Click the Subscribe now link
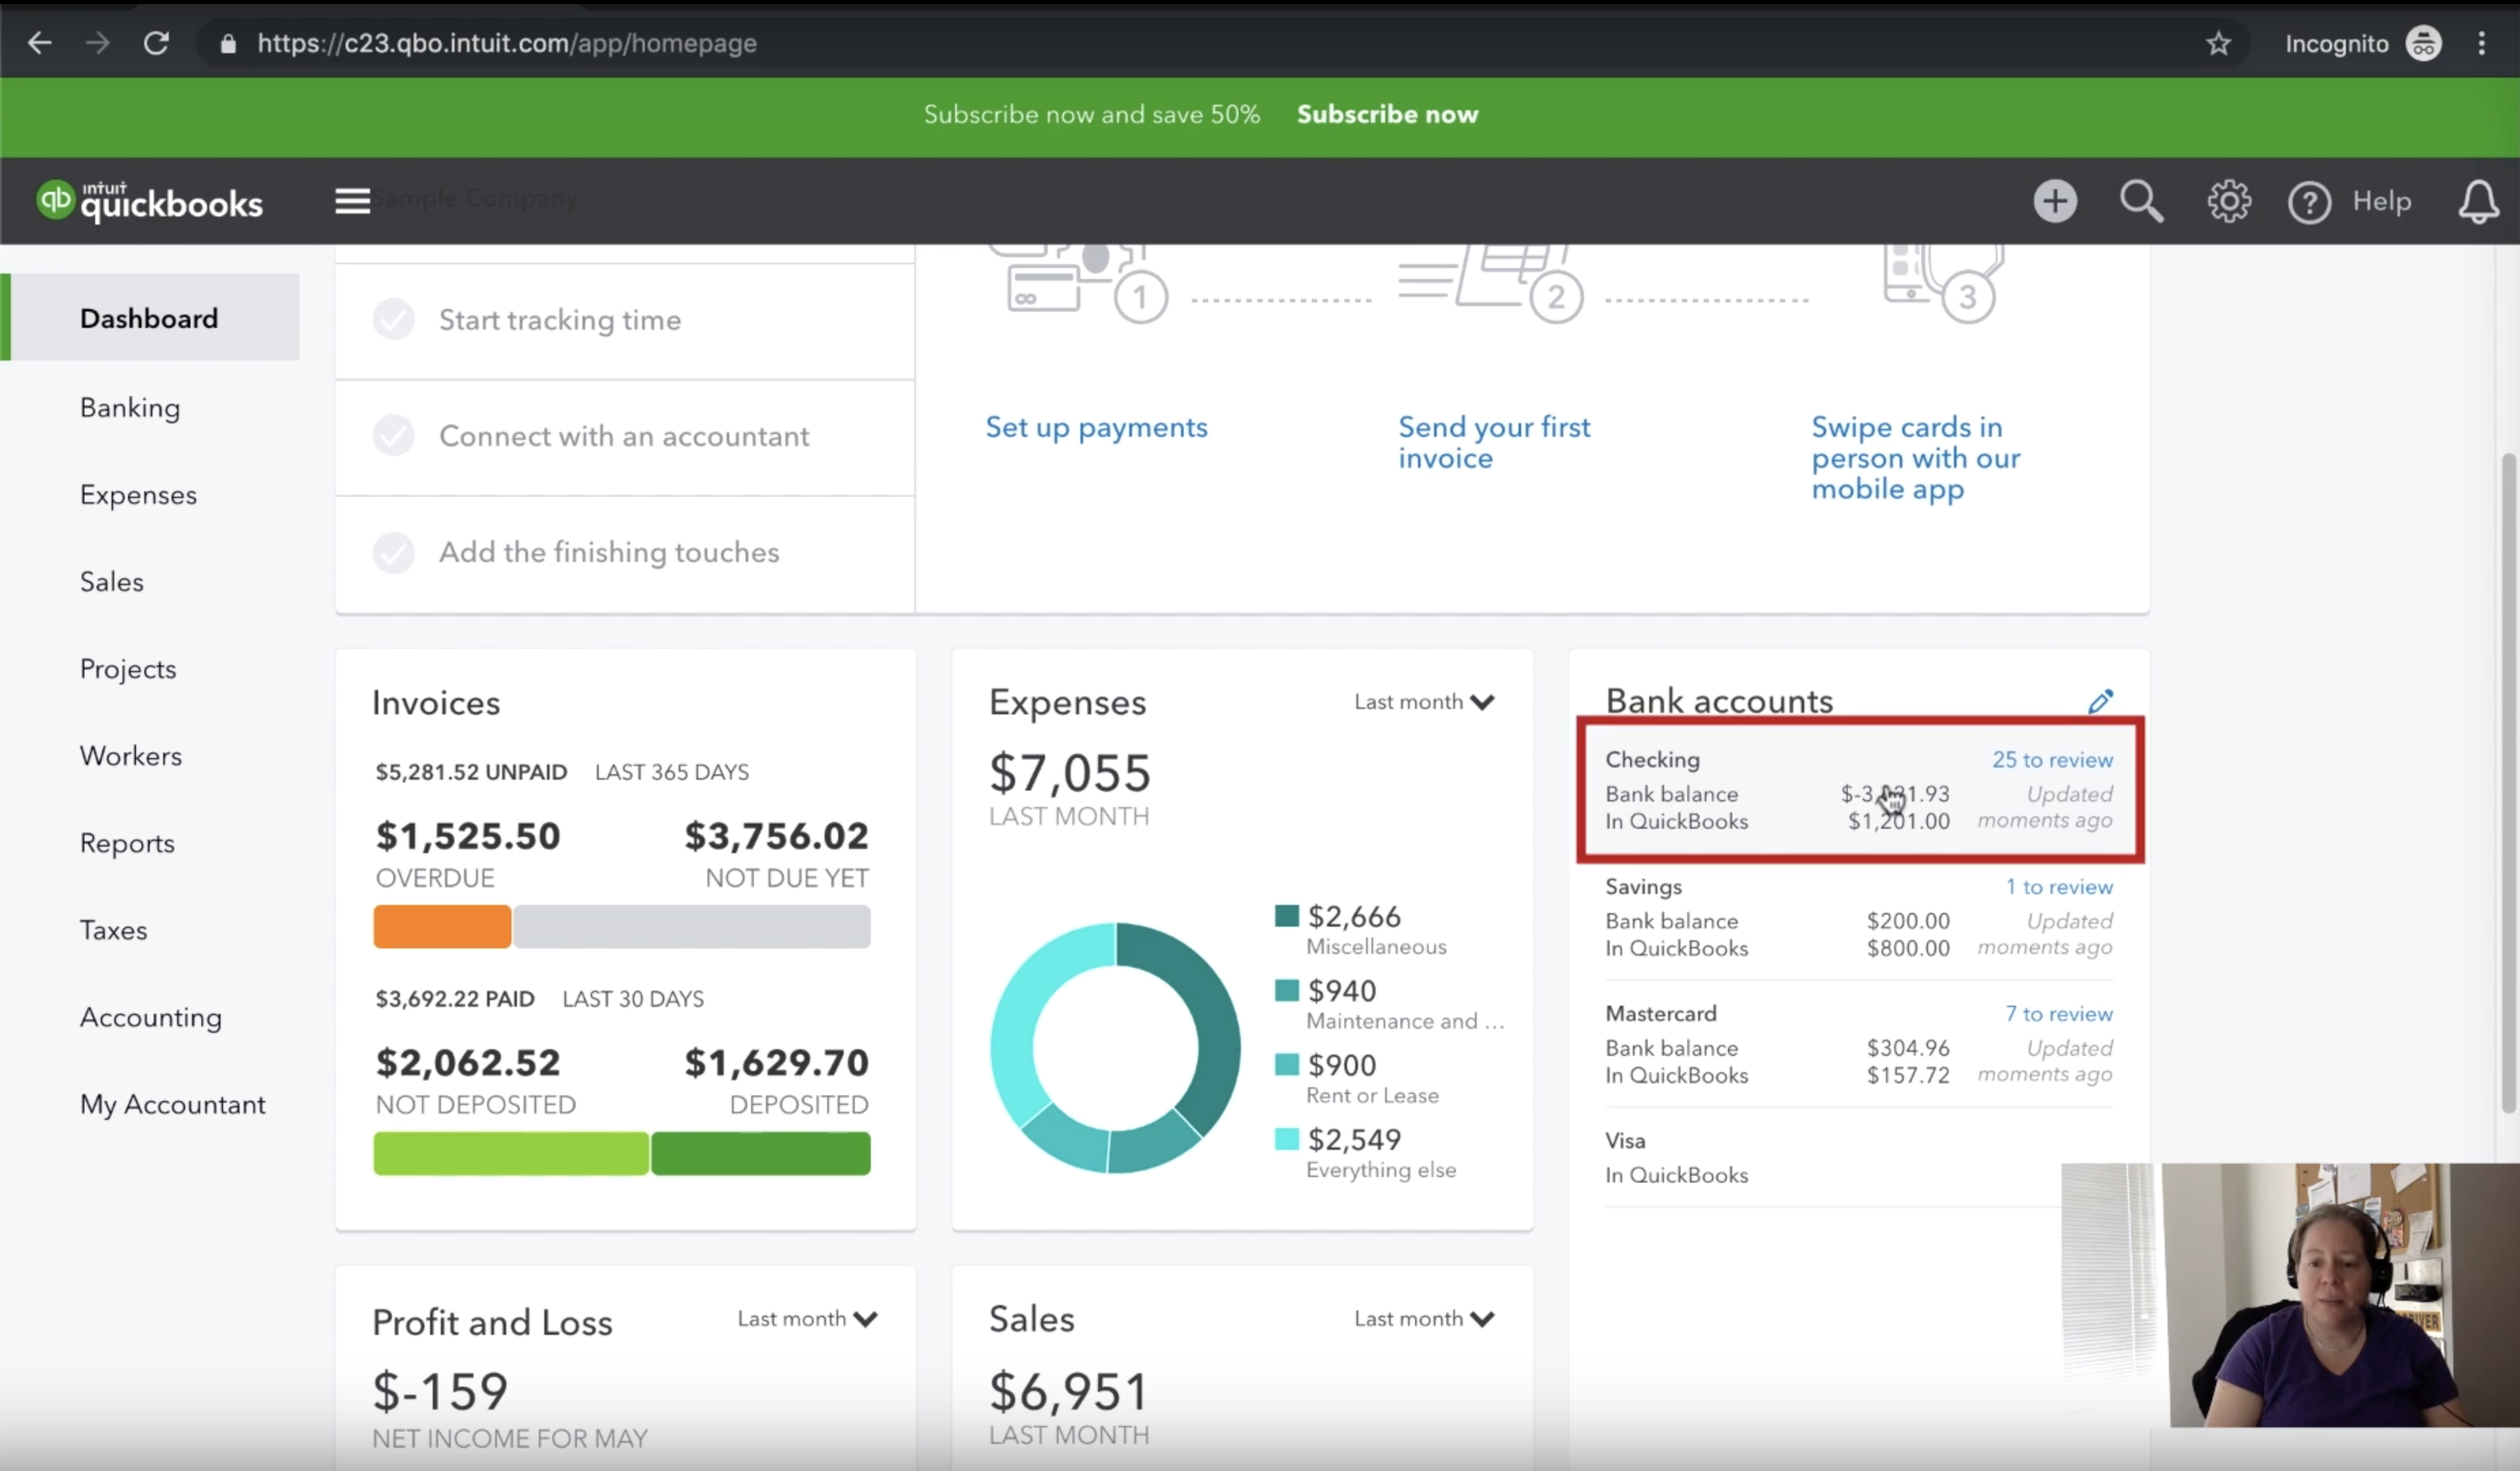Image resolution: width=2520 pixels, height=1471 pixels. coord(1387,114)
